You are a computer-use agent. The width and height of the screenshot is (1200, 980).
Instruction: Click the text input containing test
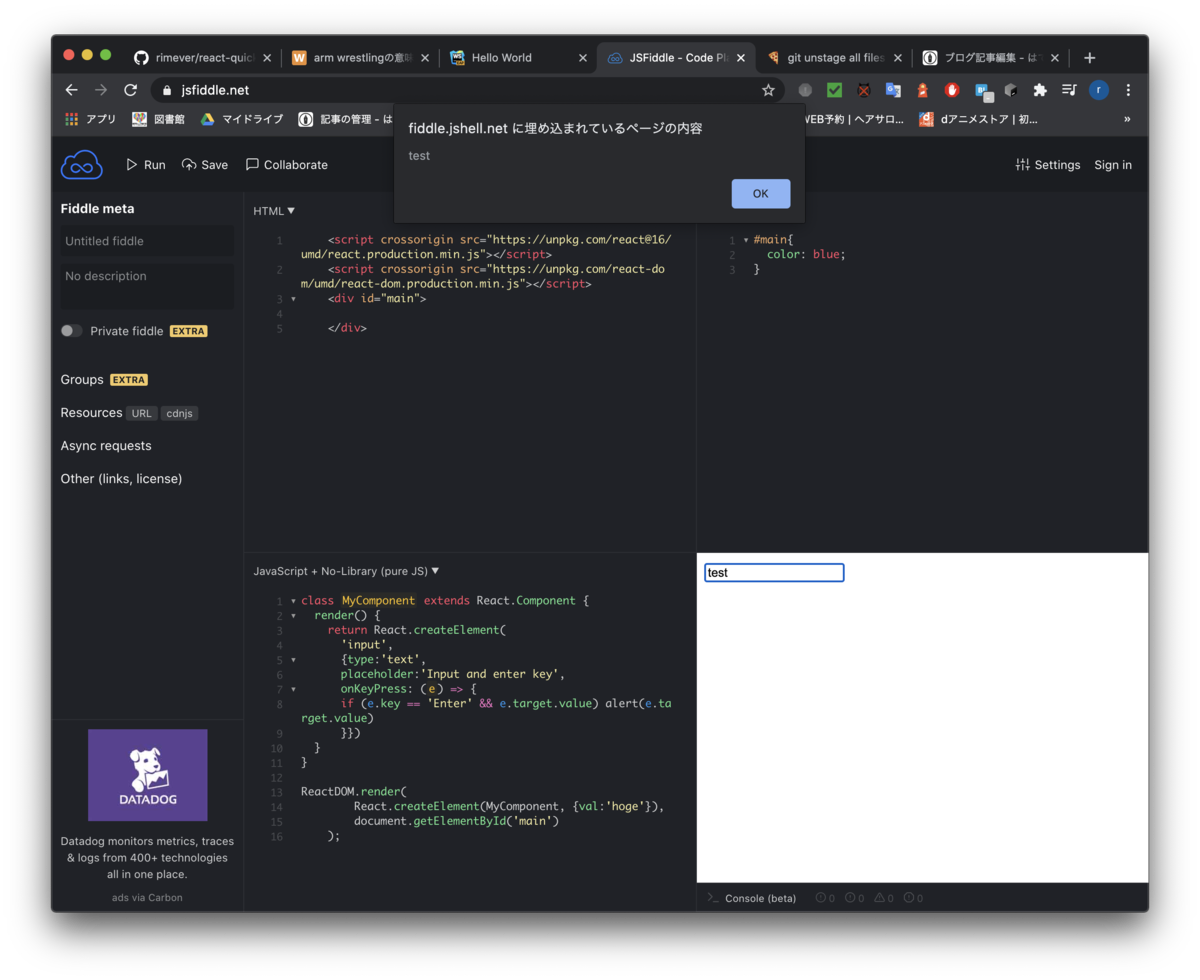pos(774,573)
